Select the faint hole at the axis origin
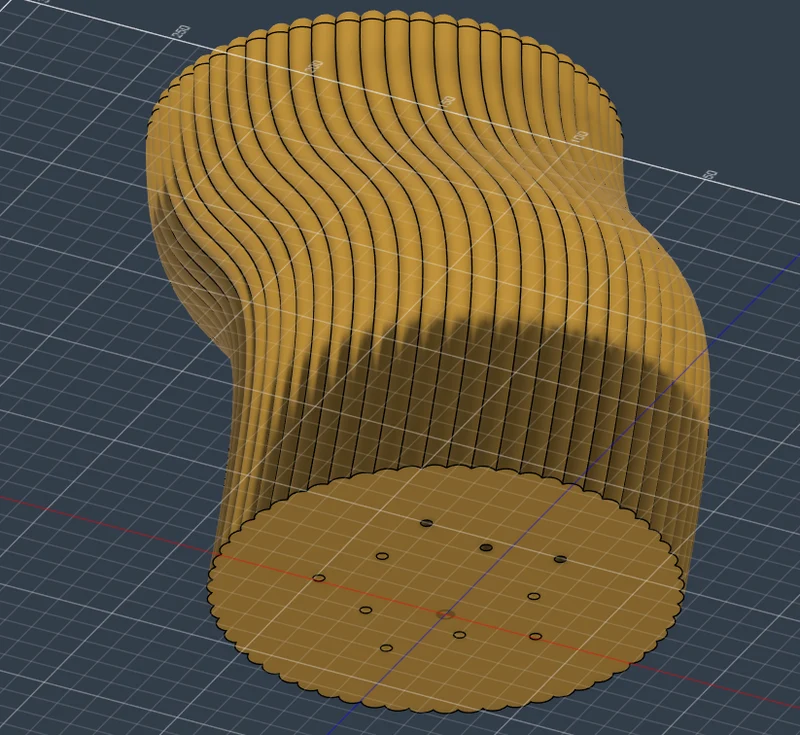 coord(446,615)
